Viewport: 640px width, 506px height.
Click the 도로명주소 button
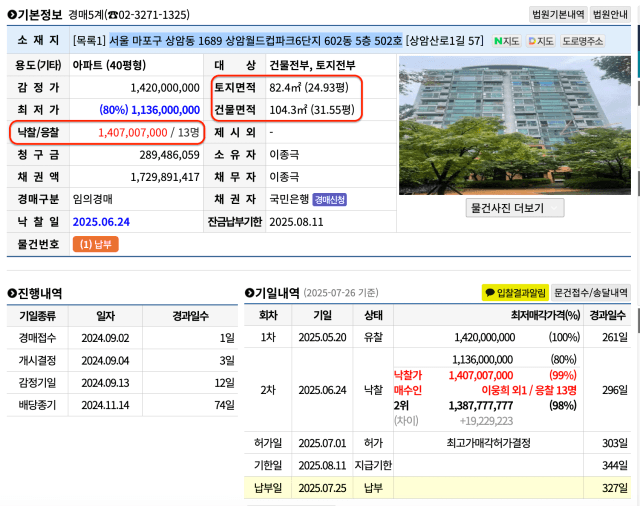[x=582, y=41]
